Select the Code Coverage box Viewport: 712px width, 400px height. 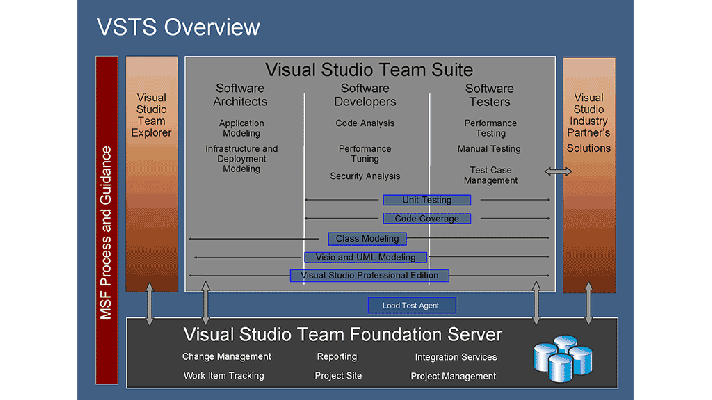pos(427,218)
